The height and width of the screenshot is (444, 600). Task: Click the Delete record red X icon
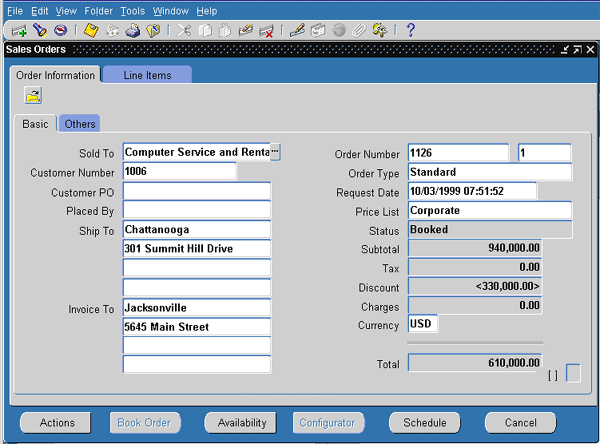267,30
